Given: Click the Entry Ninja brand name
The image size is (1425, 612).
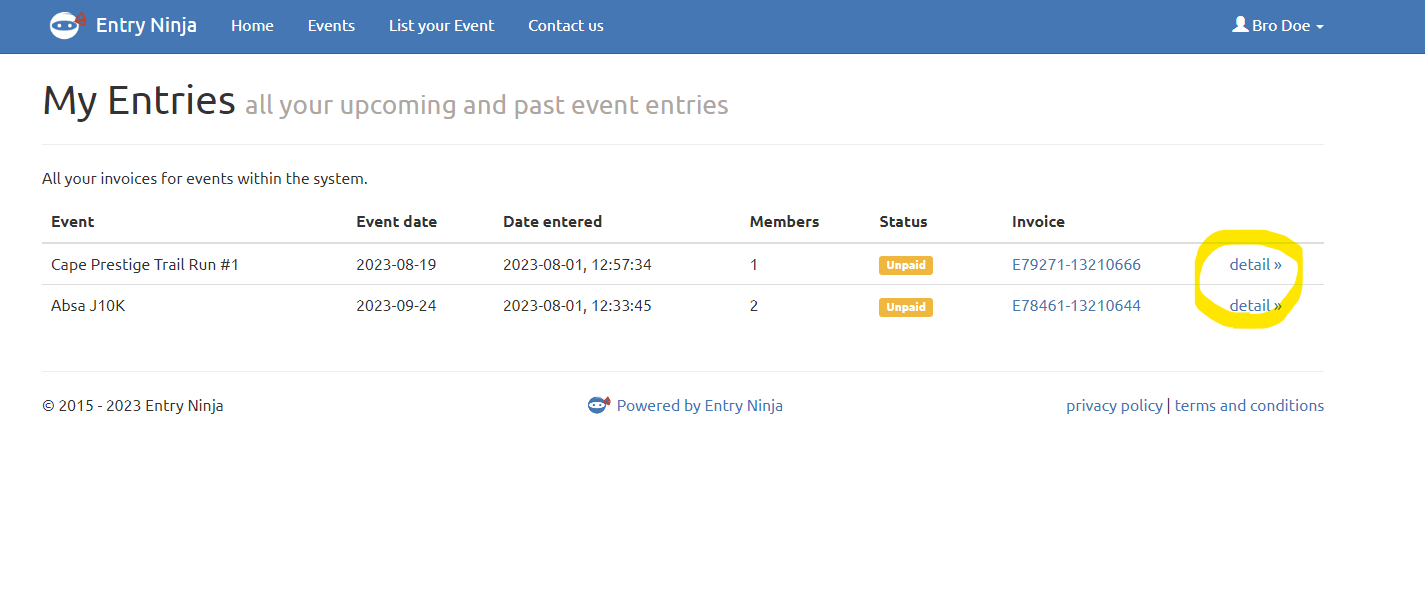Looking at the screenshot, I should [x=146, y=26].
